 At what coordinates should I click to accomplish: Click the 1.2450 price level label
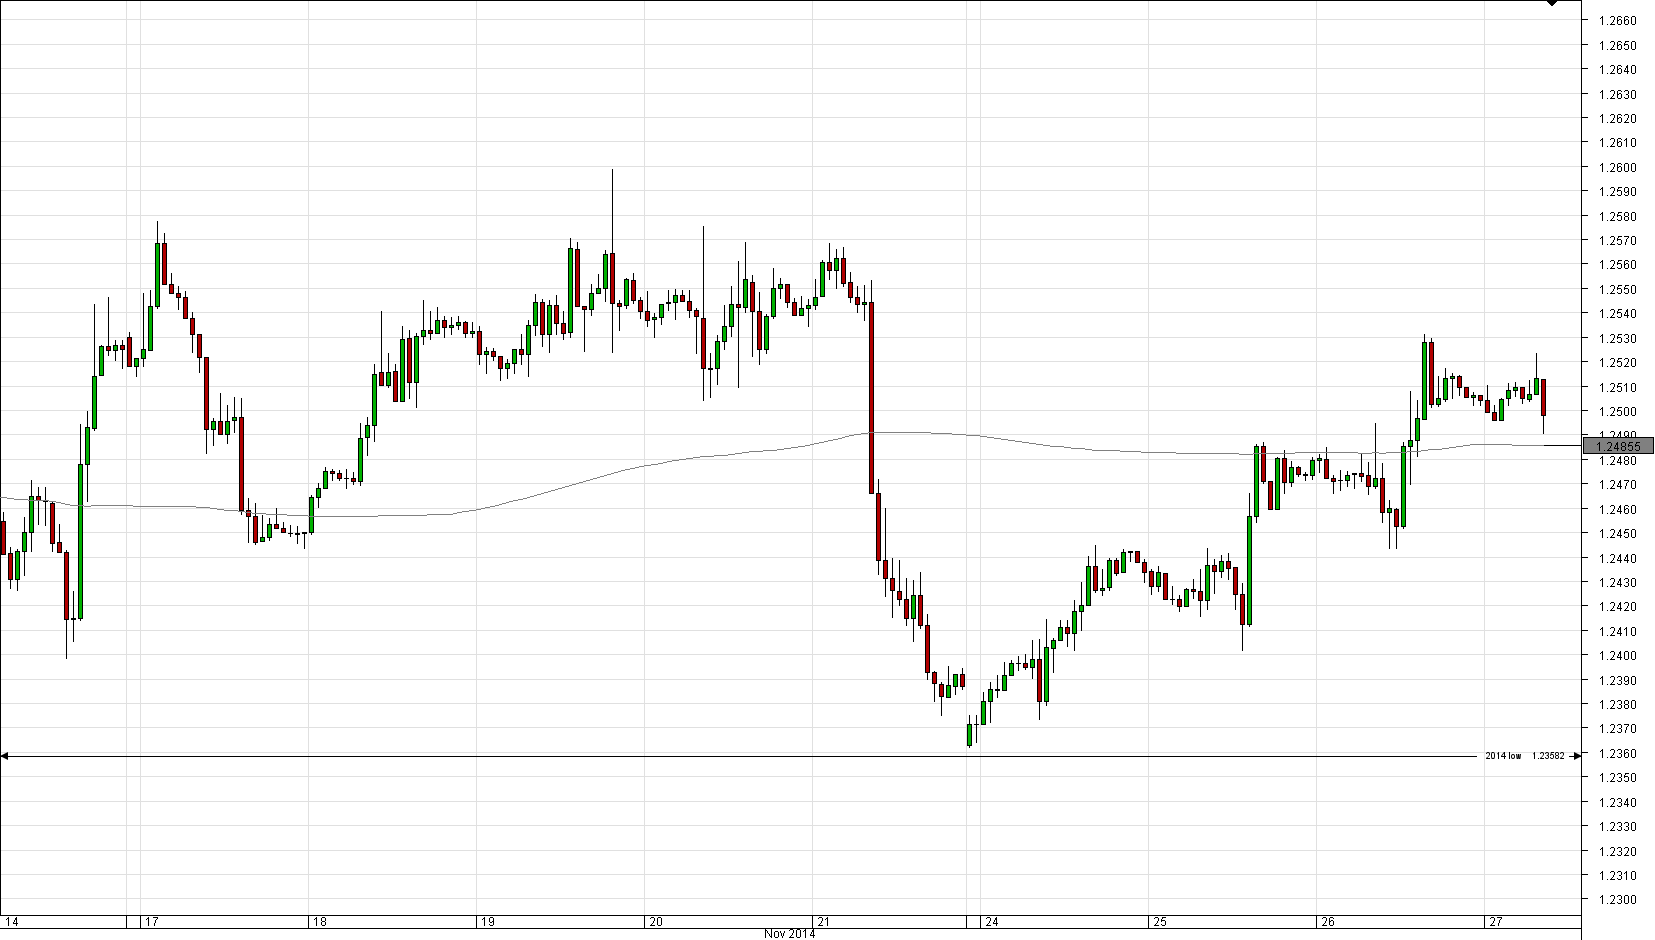click(x=1618, y=534)
